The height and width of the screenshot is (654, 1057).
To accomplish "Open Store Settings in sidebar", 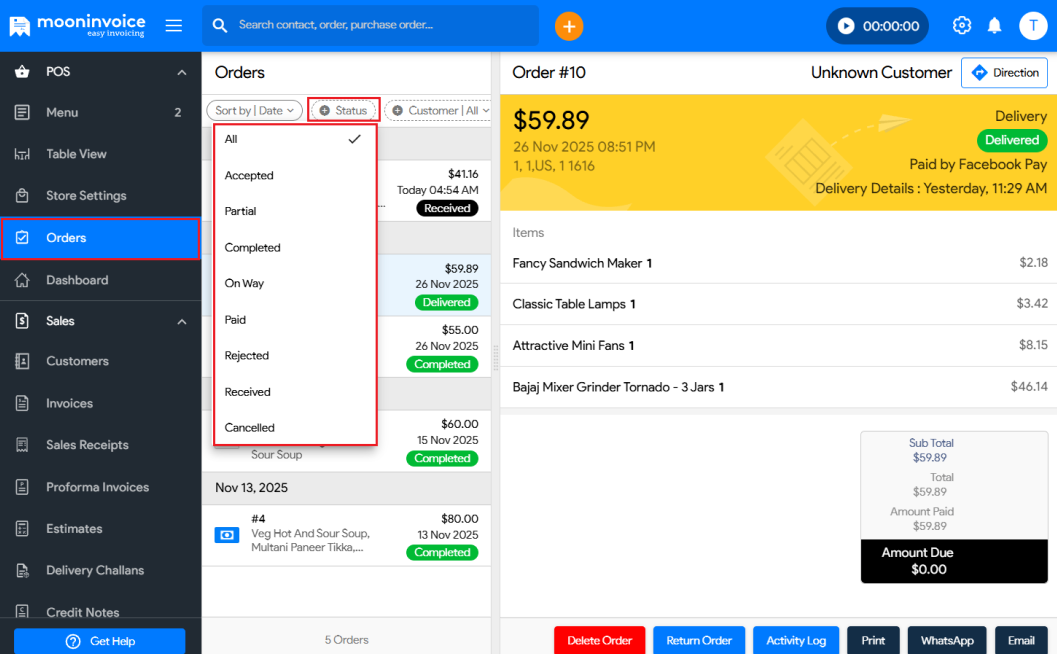I will [x=86, y=196].
